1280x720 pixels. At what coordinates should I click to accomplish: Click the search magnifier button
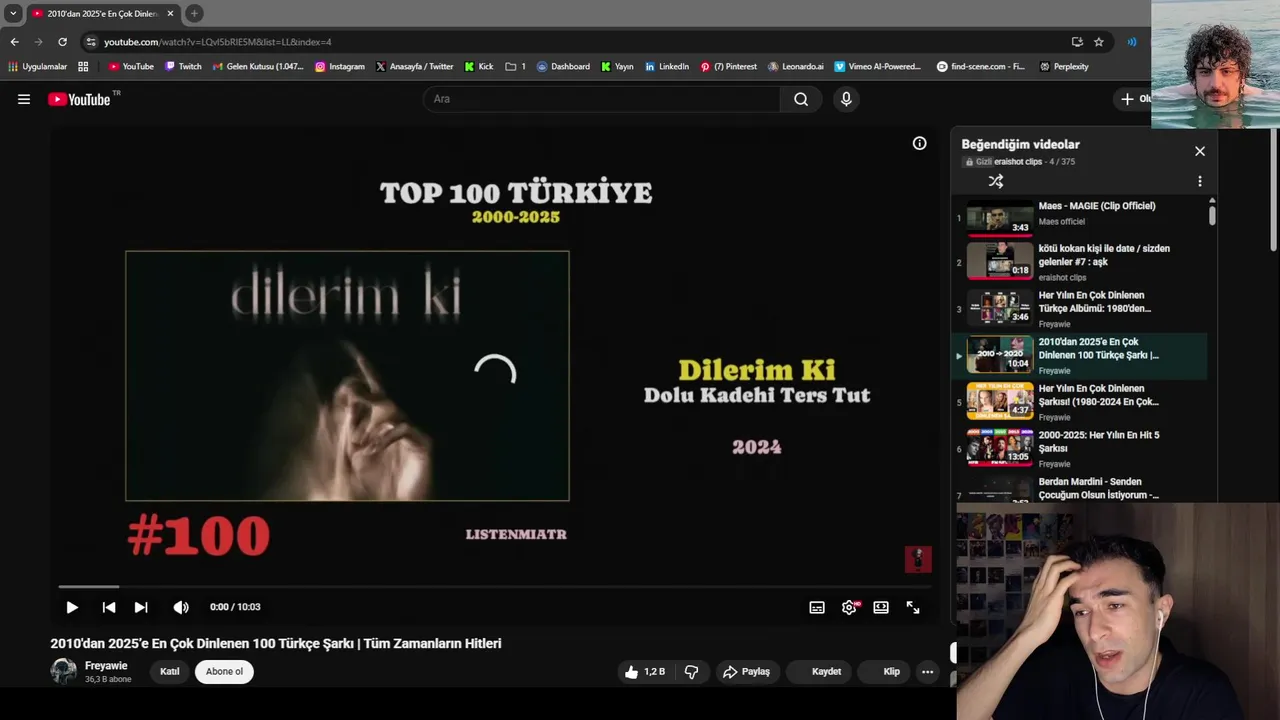click(x=801, y=99)
